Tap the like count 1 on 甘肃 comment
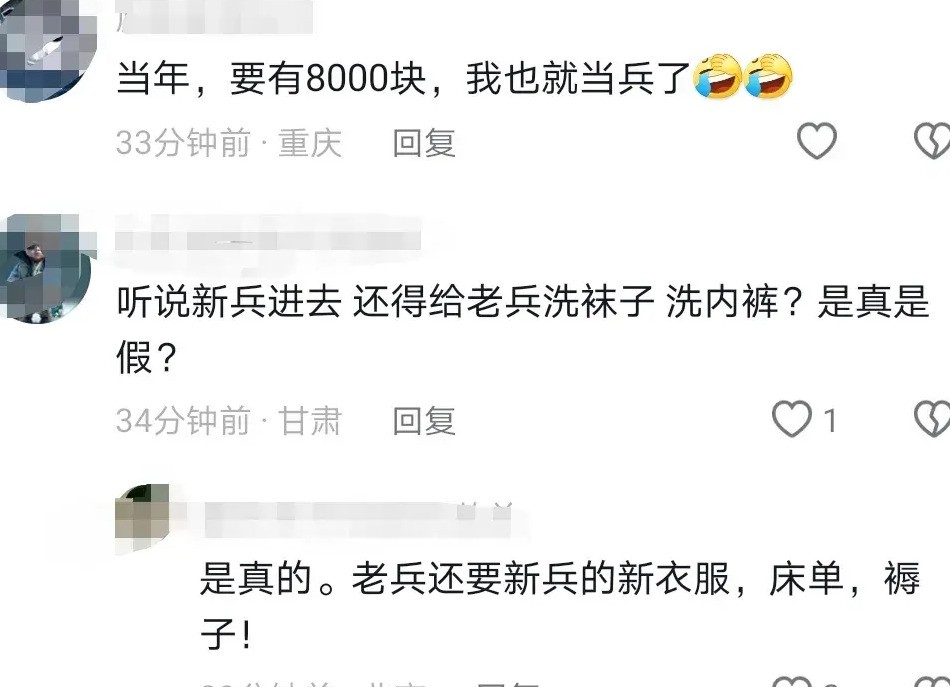Screen dimensions: 950x687 coord(831,420)
